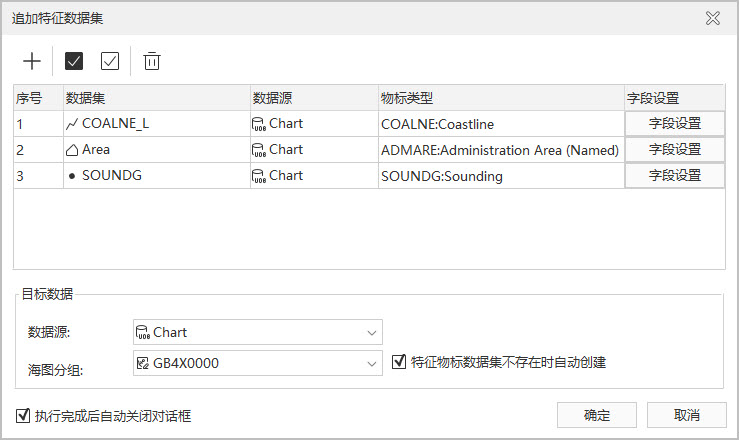This screenshot has height=440, width=739.
Task: Select the COALNE:Coastline object type cell
Action: pos(500,124)
